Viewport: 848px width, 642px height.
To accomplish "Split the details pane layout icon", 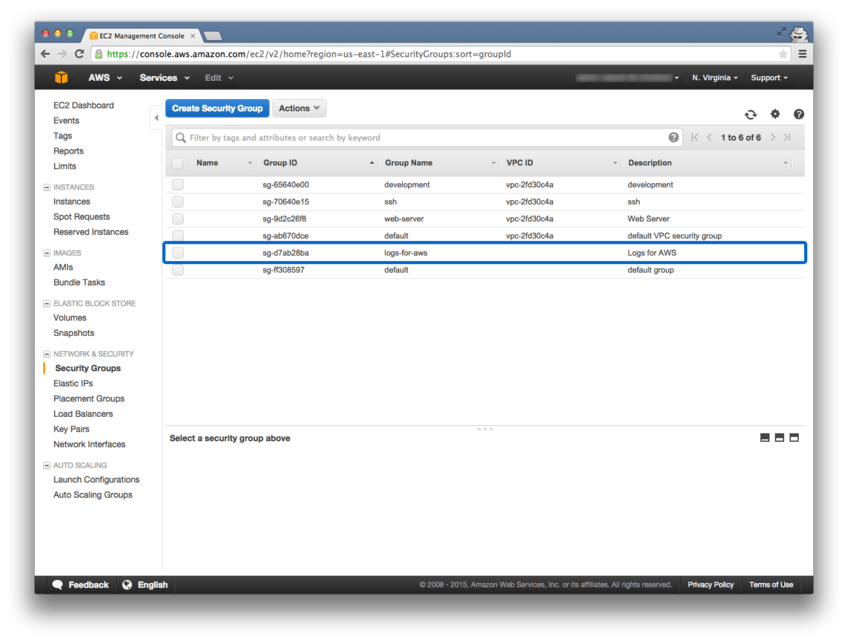I will pos(779,438).
